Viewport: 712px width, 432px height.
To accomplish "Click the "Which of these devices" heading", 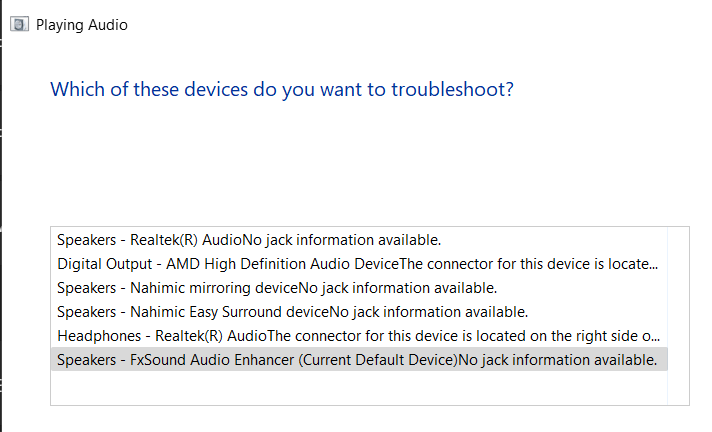I will coord(282,89).
